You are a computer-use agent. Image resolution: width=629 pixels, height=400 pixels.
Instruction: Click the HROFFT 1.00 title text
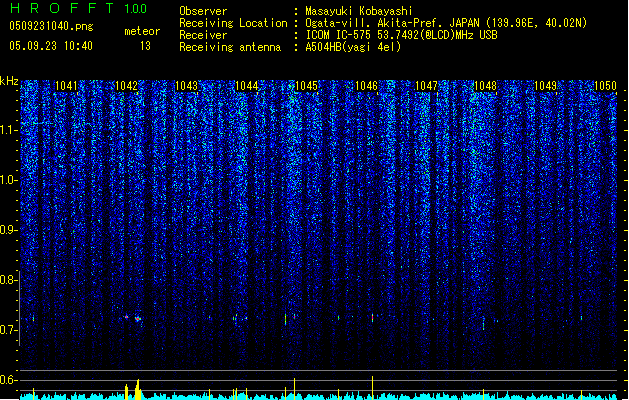[x=78, y=8]
